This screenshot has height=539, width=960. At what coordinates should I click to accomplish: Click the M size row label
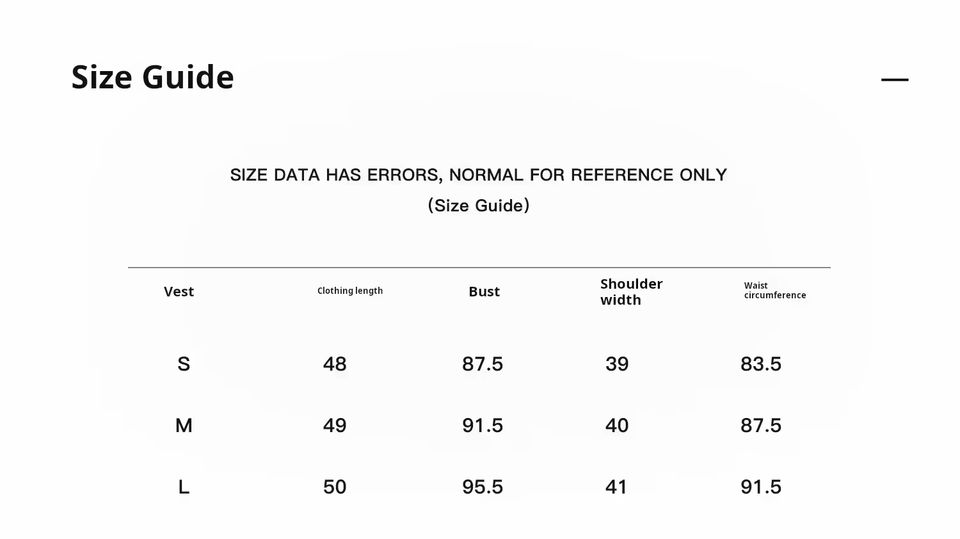tap(184, 426)
